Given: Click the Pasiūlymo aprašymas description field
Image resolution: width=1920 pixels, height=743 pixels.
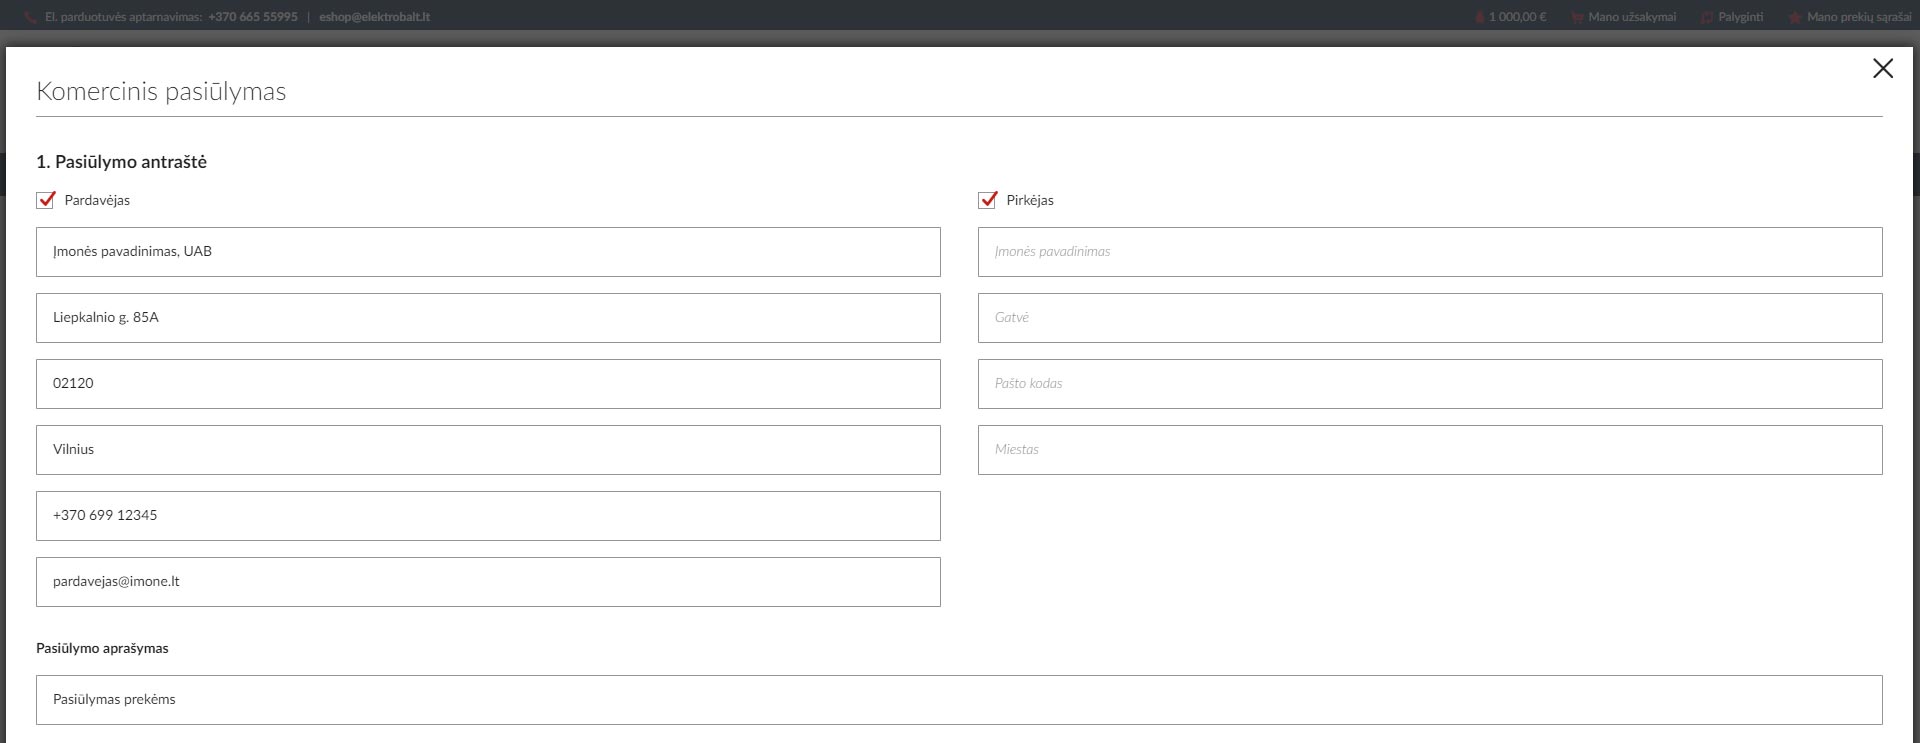Looking at the screenshot, I should coord(959,700).
